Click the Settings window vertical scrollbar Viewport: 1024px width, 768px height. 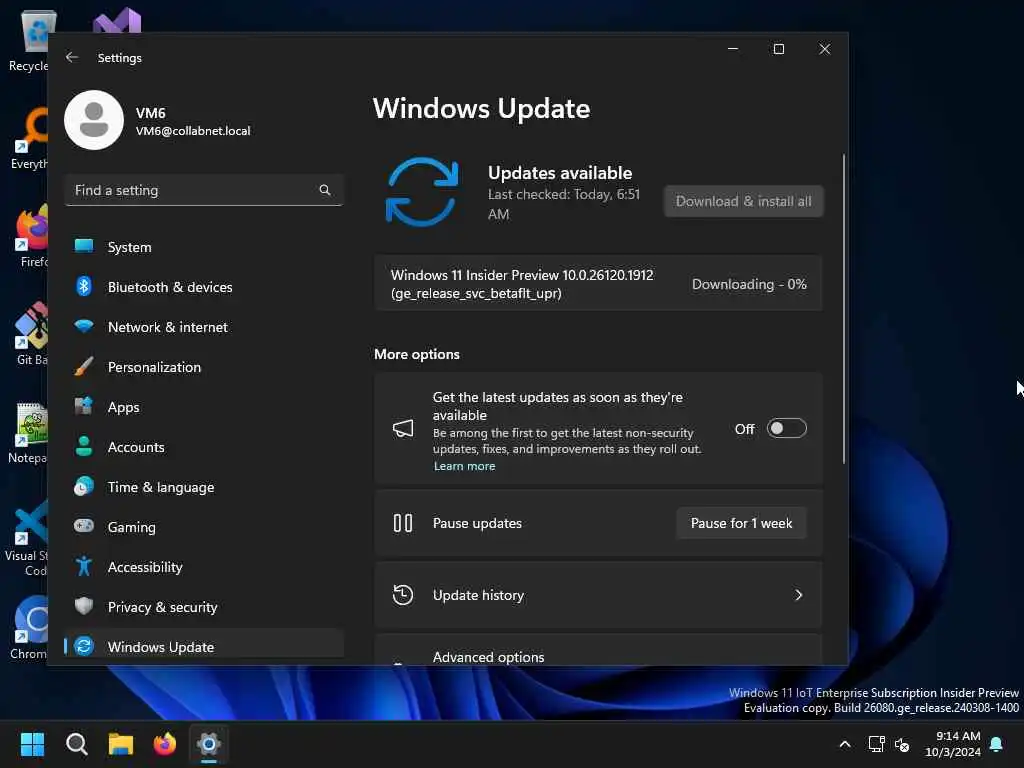(844, 309)
